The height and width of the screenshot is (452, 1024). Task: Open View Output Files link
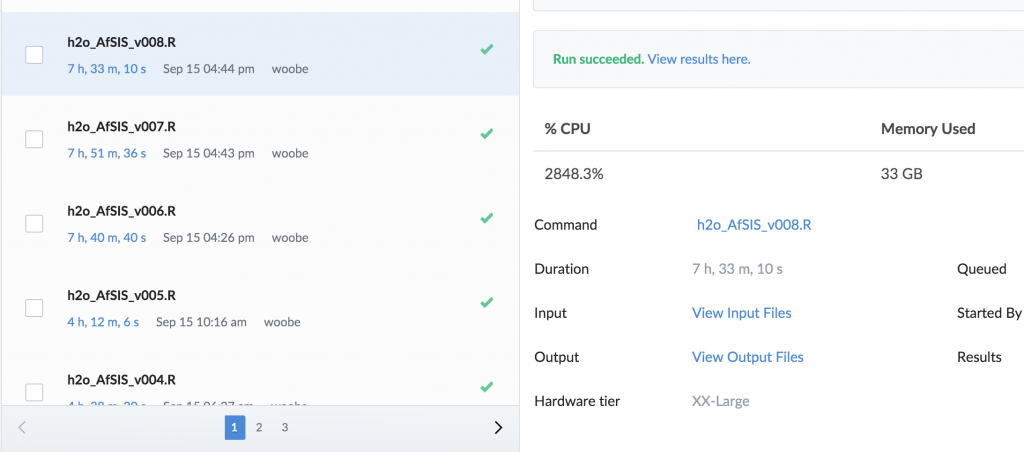click(747, 357)
